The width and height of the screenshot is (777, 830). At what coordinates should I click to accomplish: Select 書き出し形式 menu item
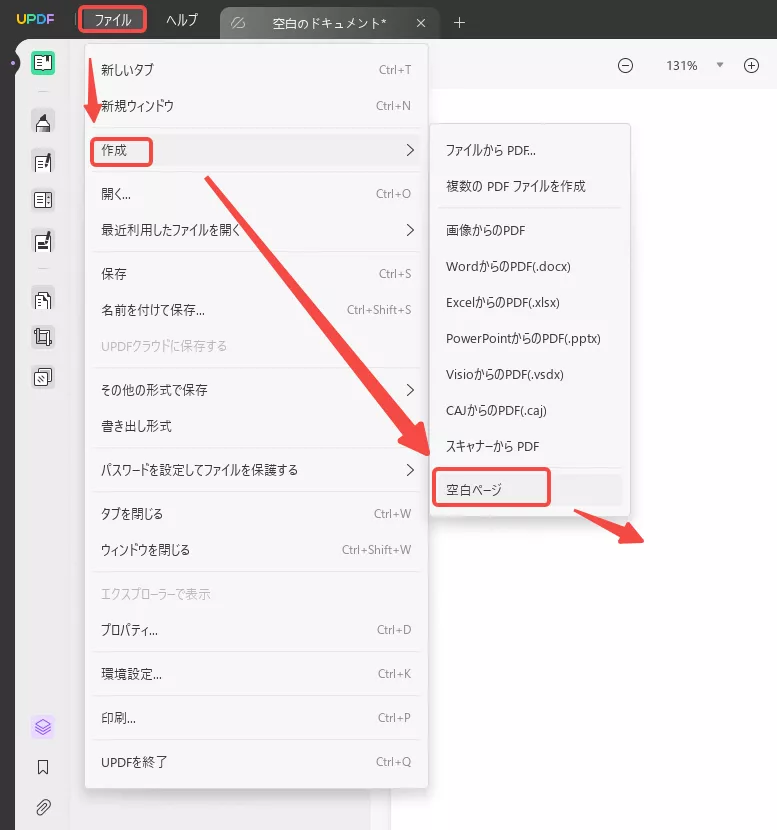point(256,426)
